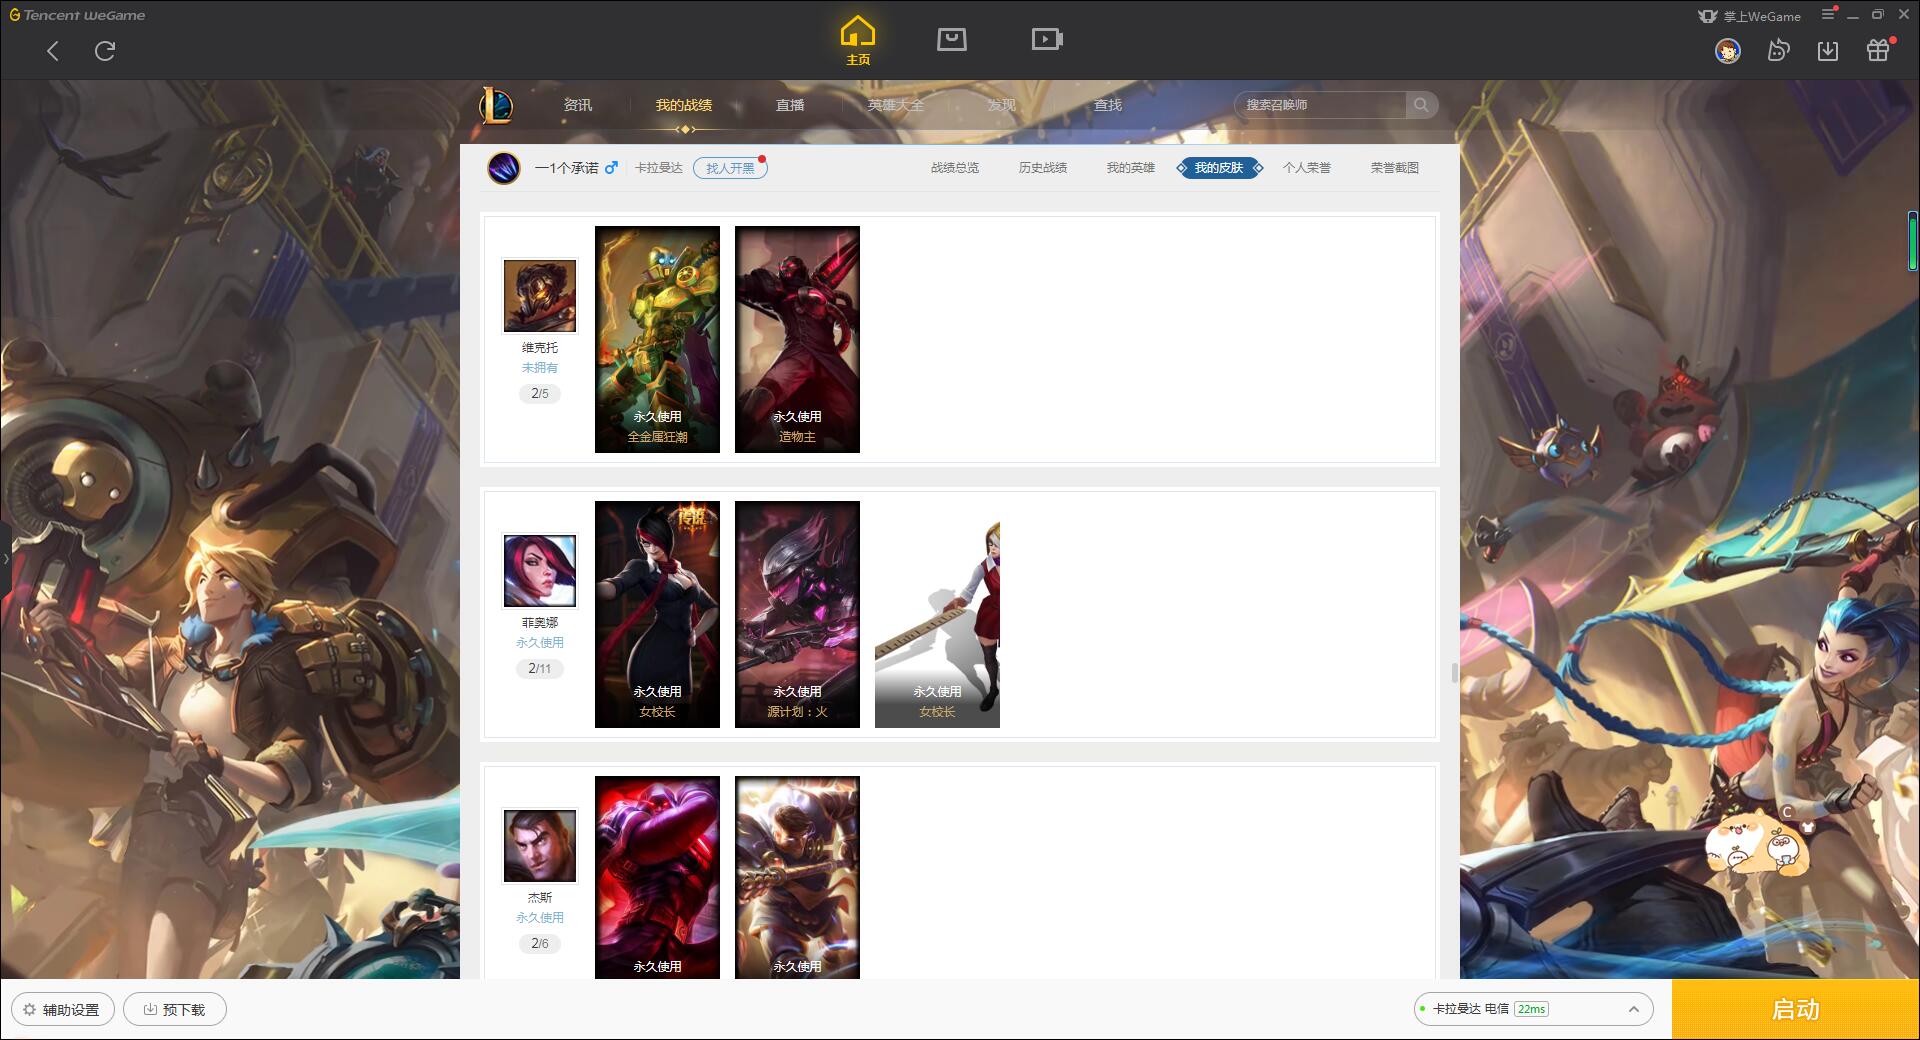This screenshot has width=1920, height=1040.
Task: Go back with the left arrow icon
Action: point(53,51)
